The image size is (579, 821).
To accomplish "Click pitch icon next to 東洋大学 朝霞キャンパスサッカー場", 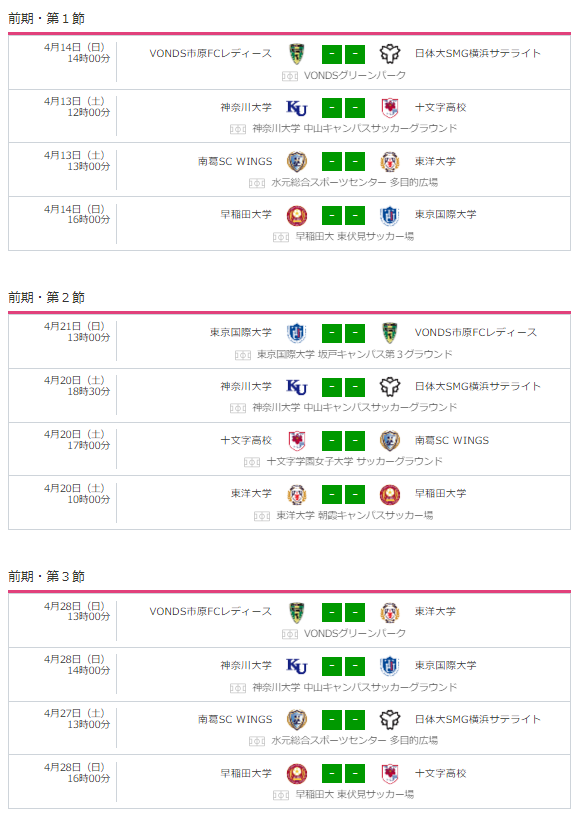I will coord(262,516).
